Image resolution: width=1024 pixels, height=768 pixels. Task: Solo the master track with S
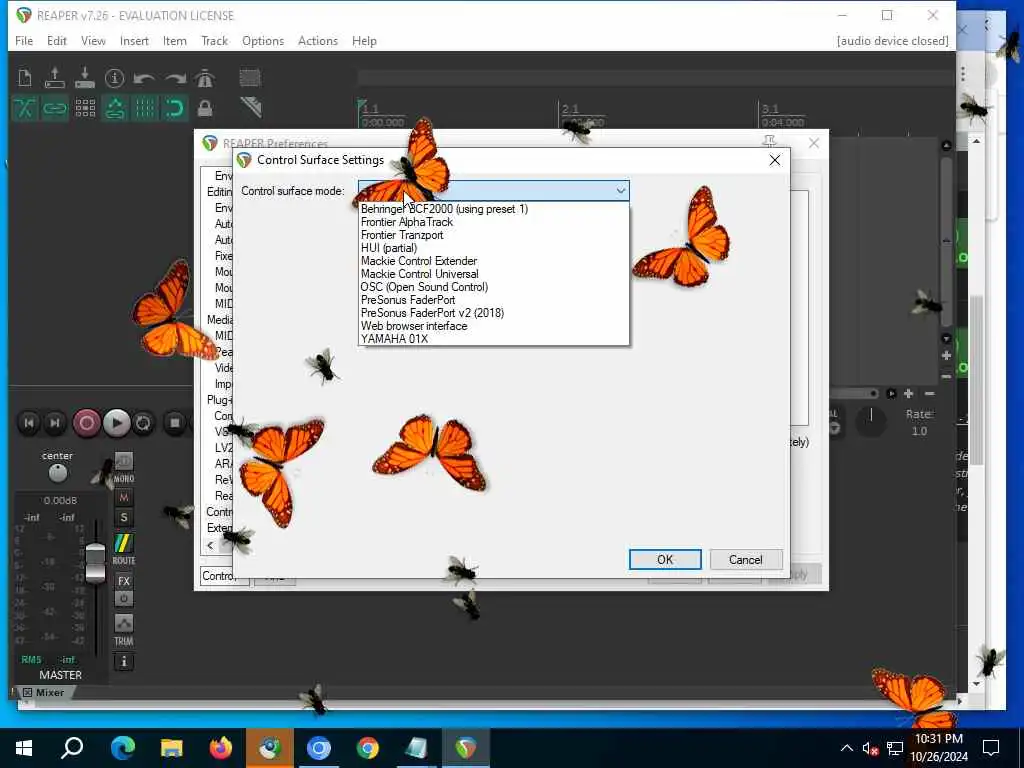(x=124, y=518)
